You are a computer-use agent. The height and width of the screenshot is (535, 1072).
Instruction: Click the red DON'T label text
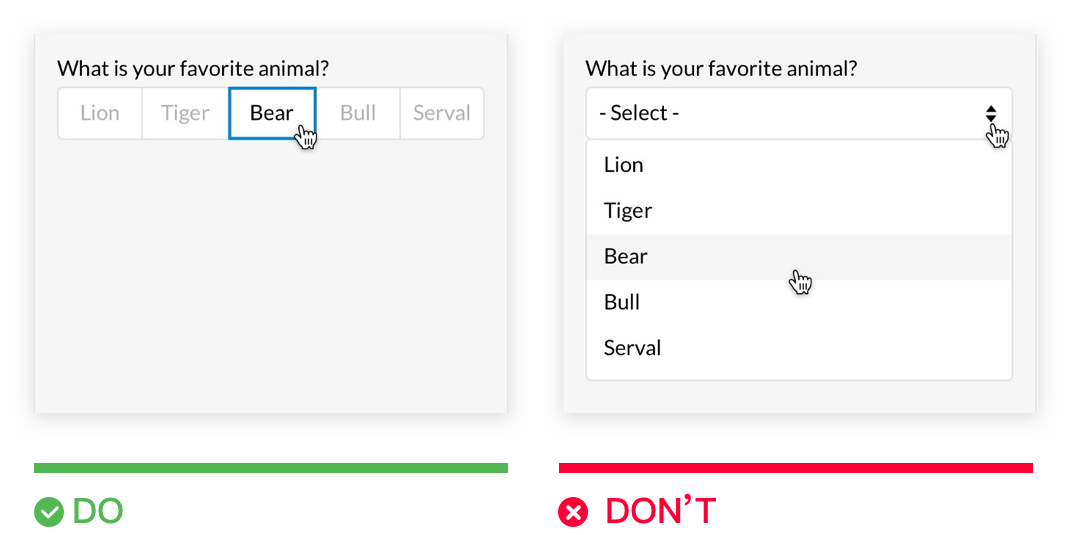point(661,512)
